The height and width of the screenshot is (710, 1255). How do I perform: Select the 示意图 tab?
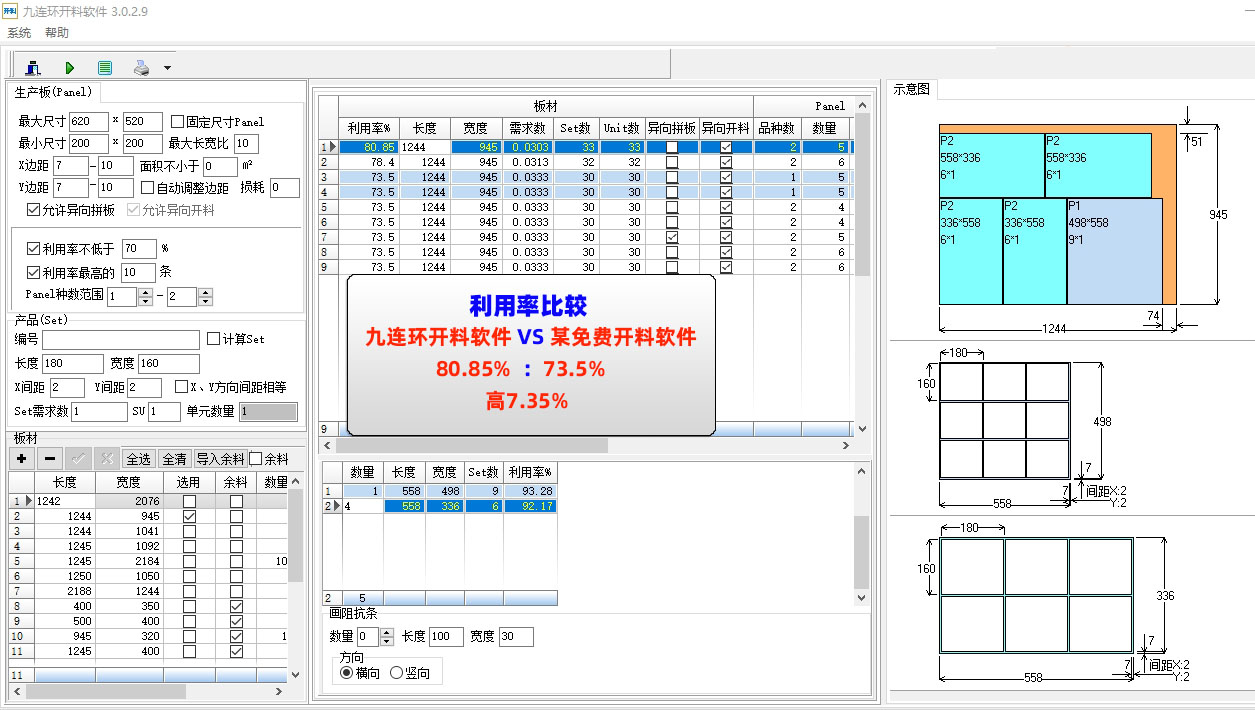coord(912,89)
